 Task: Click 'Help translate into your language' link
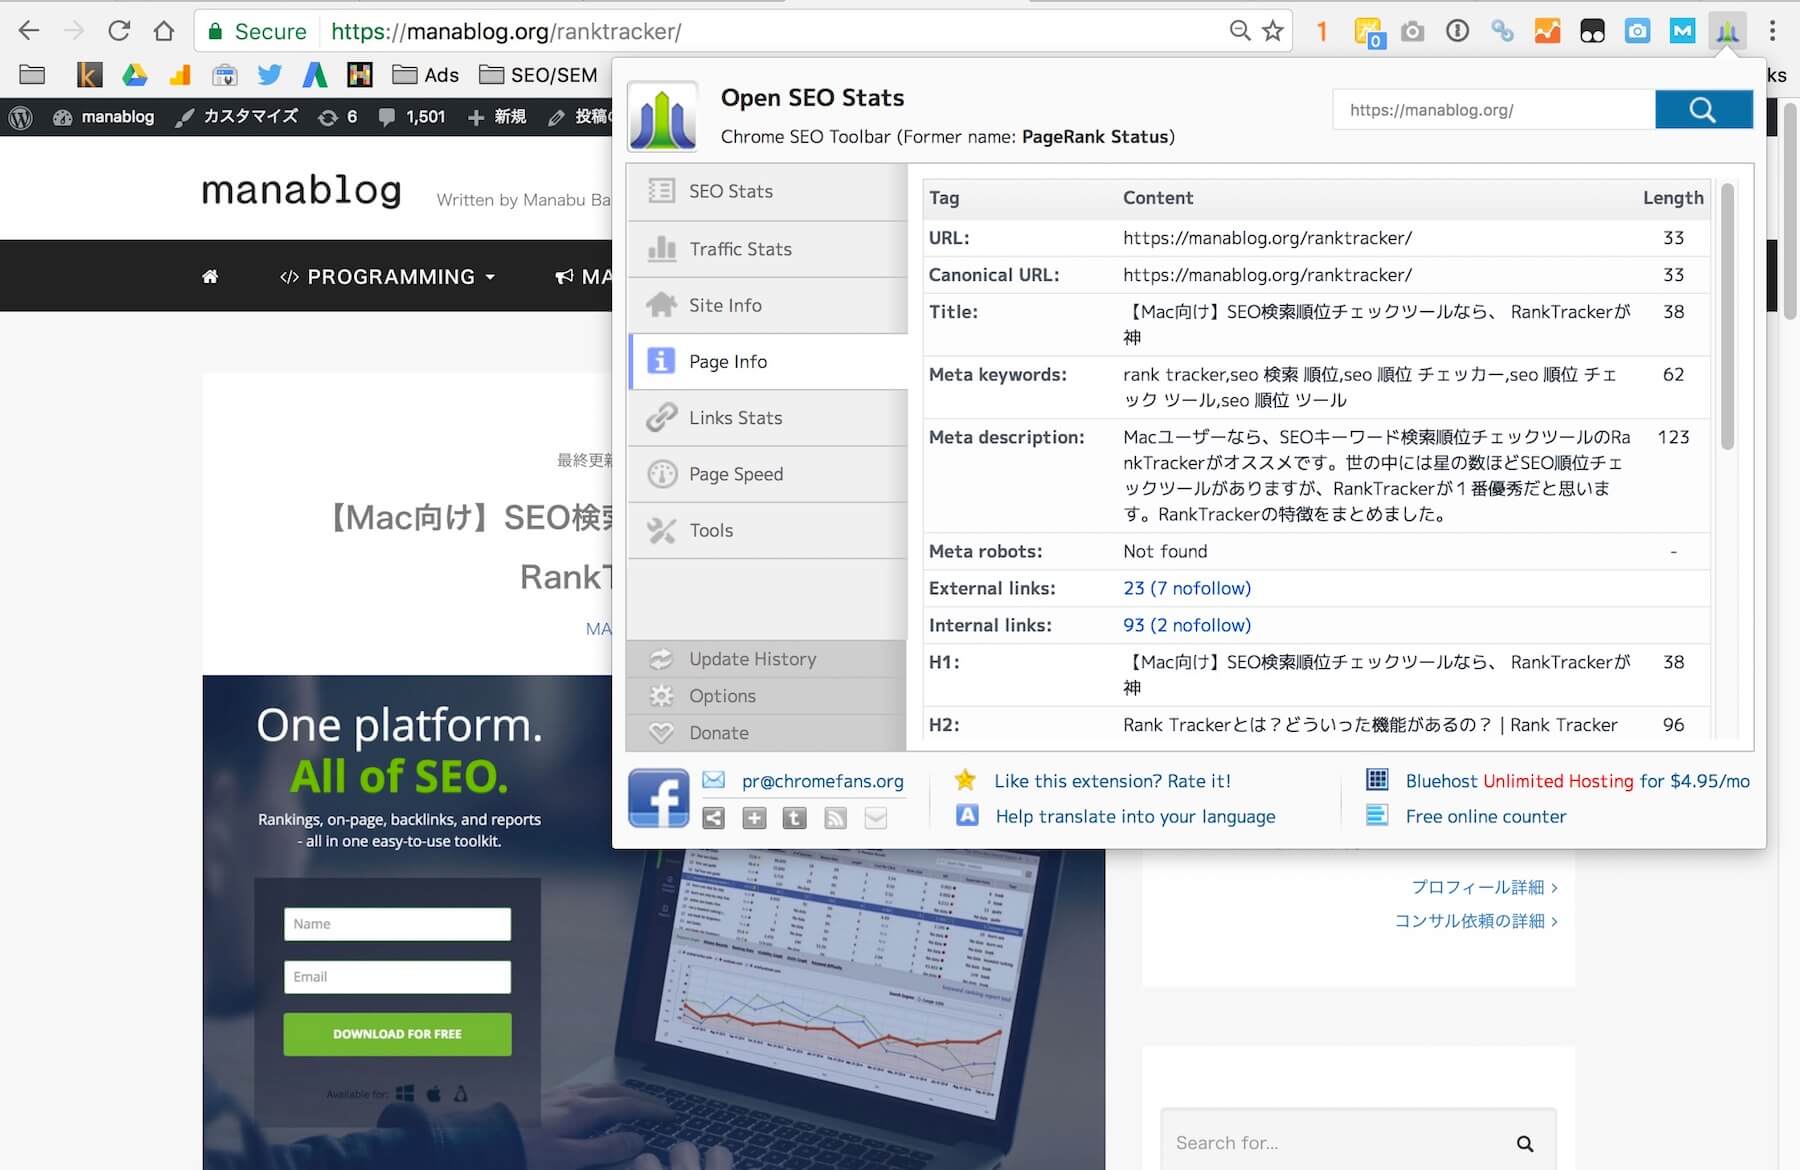1135,816
